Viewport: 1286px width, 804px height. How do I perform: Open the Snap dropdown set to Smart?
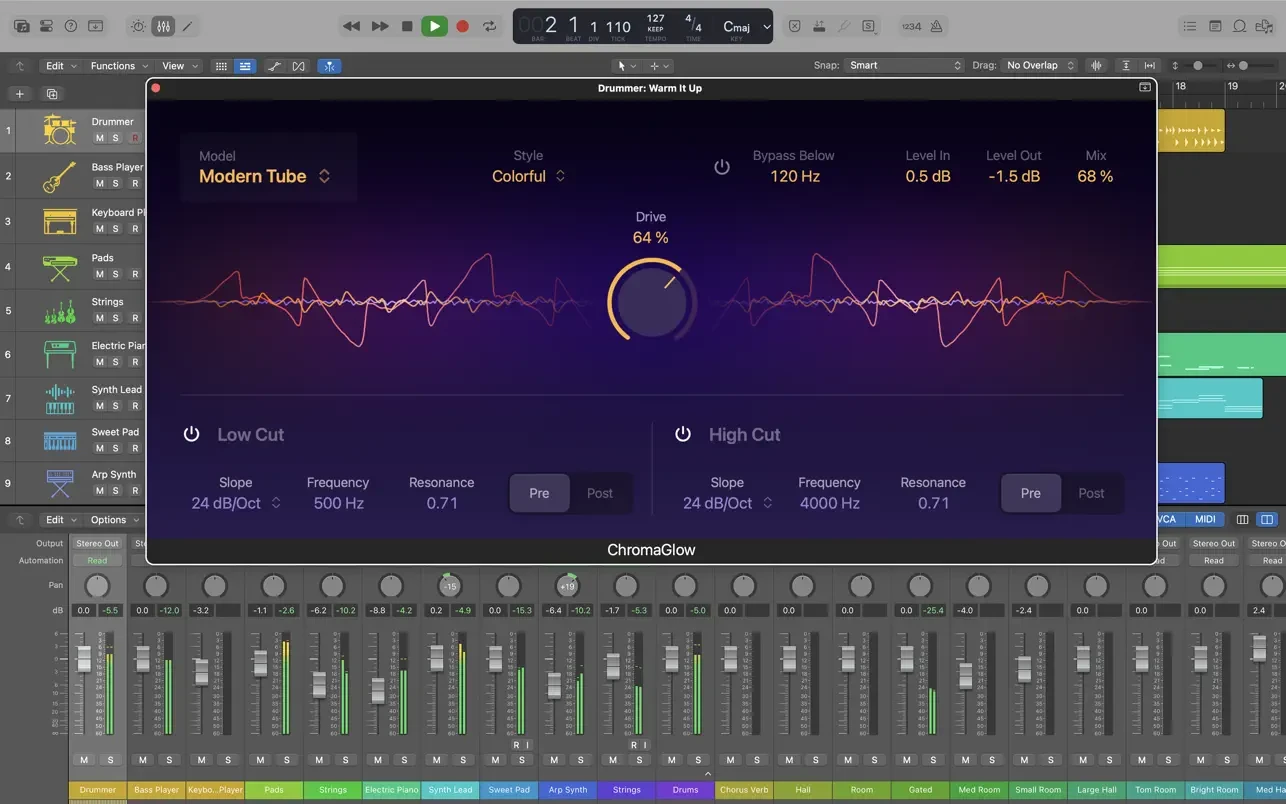click(904, 66)
